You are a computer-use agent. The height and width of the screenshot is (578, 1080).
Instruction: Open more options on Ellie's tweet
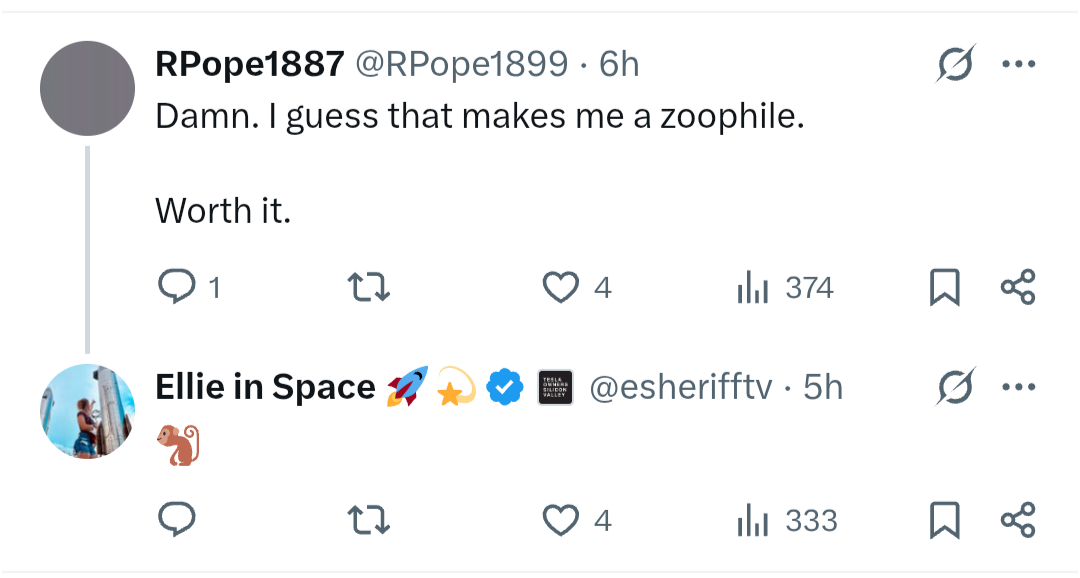[x=1019, y=386]
